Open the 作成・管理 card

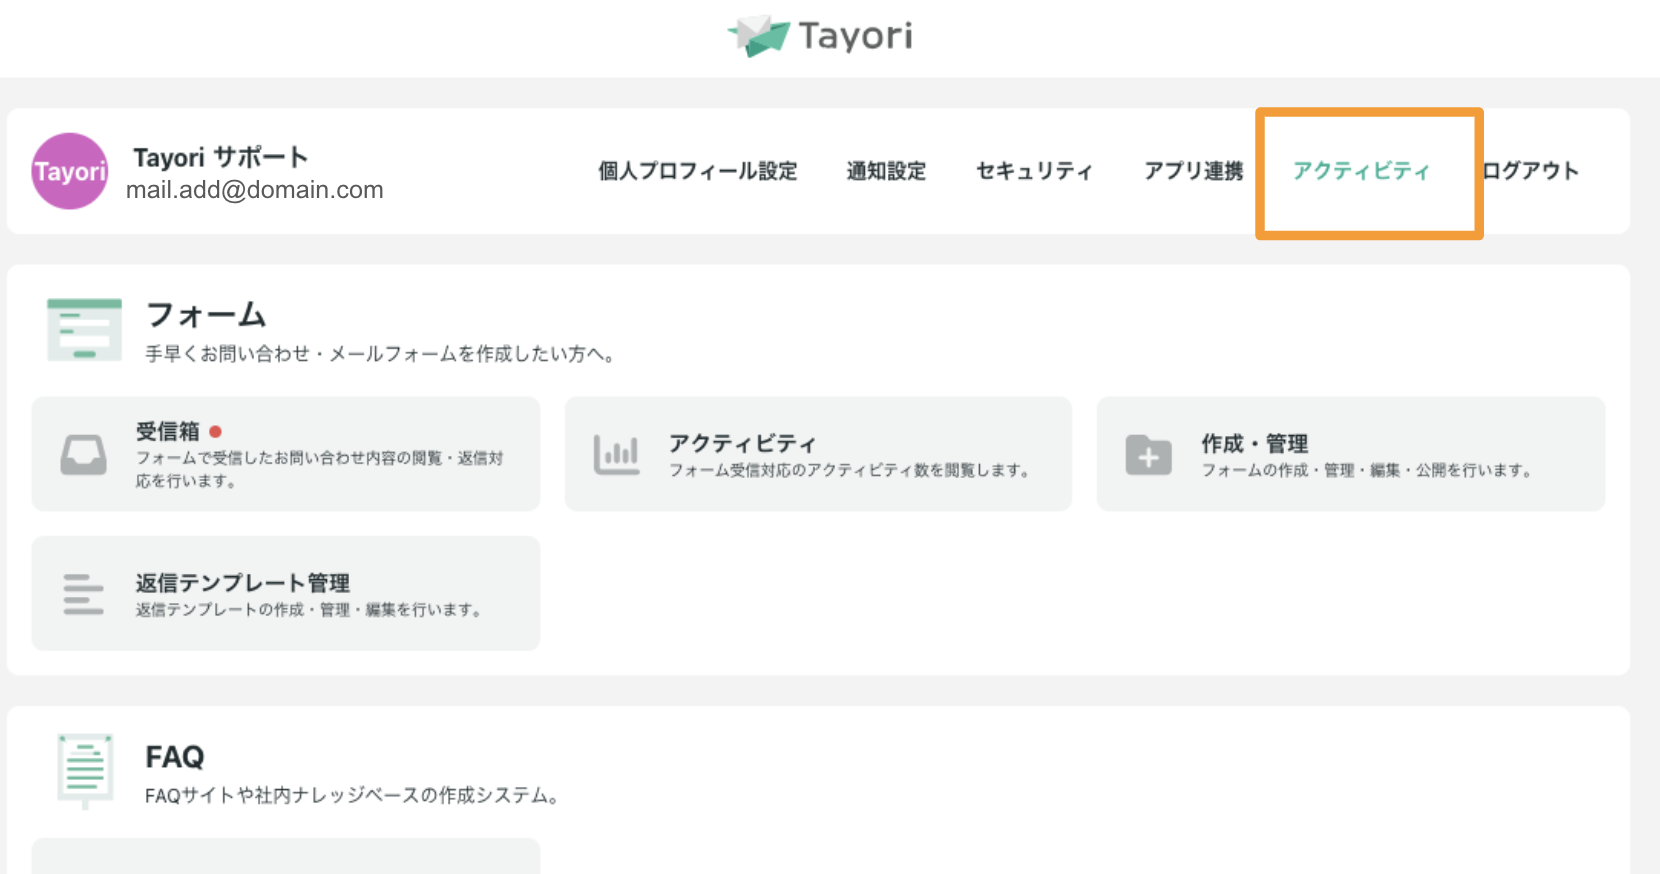tap(1350, 454)
